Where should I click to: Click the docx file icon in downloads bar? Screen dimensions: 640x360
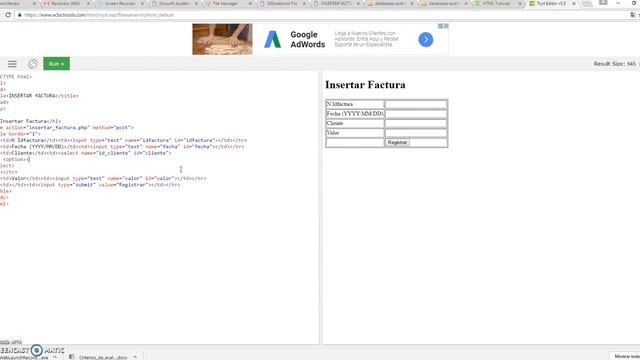click(71, 357)
